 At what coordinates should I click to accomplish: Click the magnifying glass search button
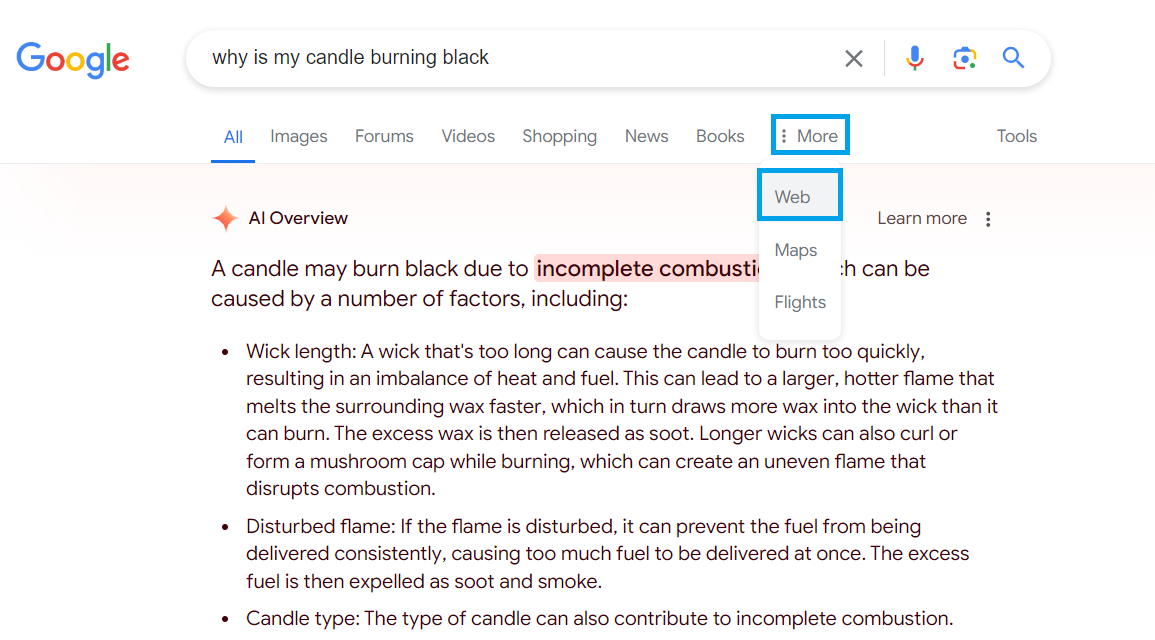pyautogui.click(x=1013, y=57)
